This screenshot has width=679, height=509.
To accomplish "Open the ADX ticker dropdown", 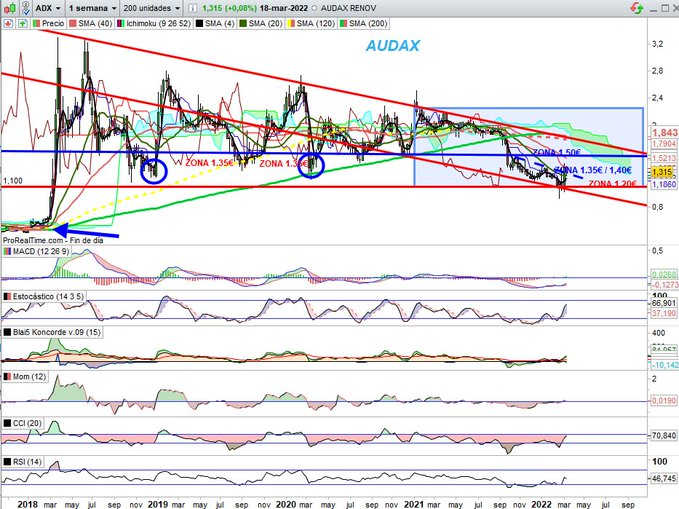I will coord(48,8).
